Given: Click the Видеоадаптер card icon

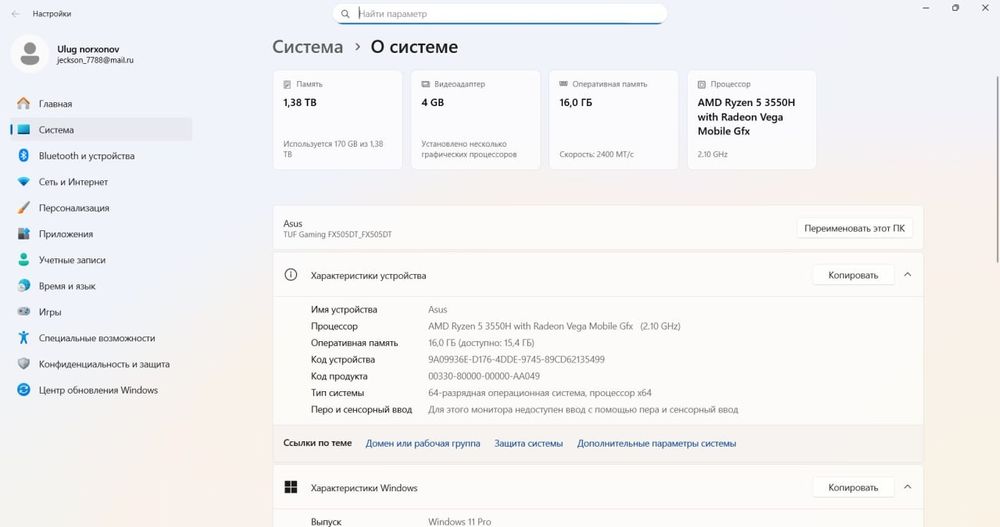Looking at the screenshot, I should coord(425,84).
